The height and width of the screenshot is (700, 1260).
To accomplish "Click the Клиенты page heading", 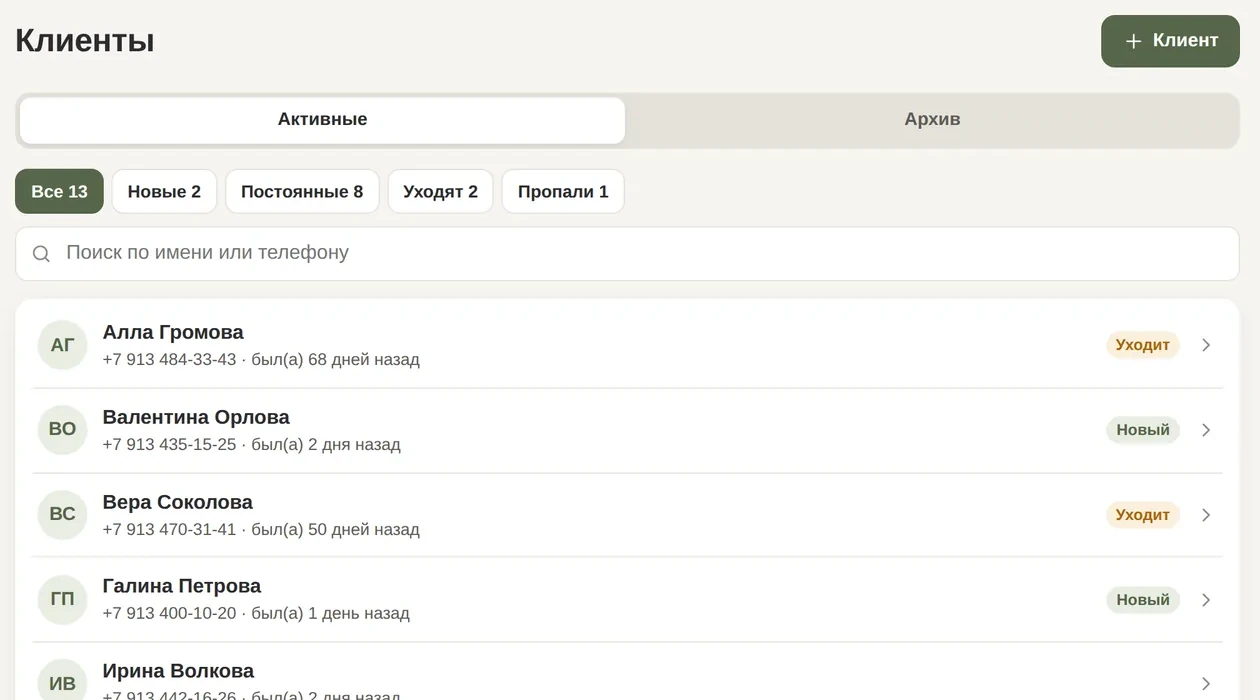I will point(85,41).
